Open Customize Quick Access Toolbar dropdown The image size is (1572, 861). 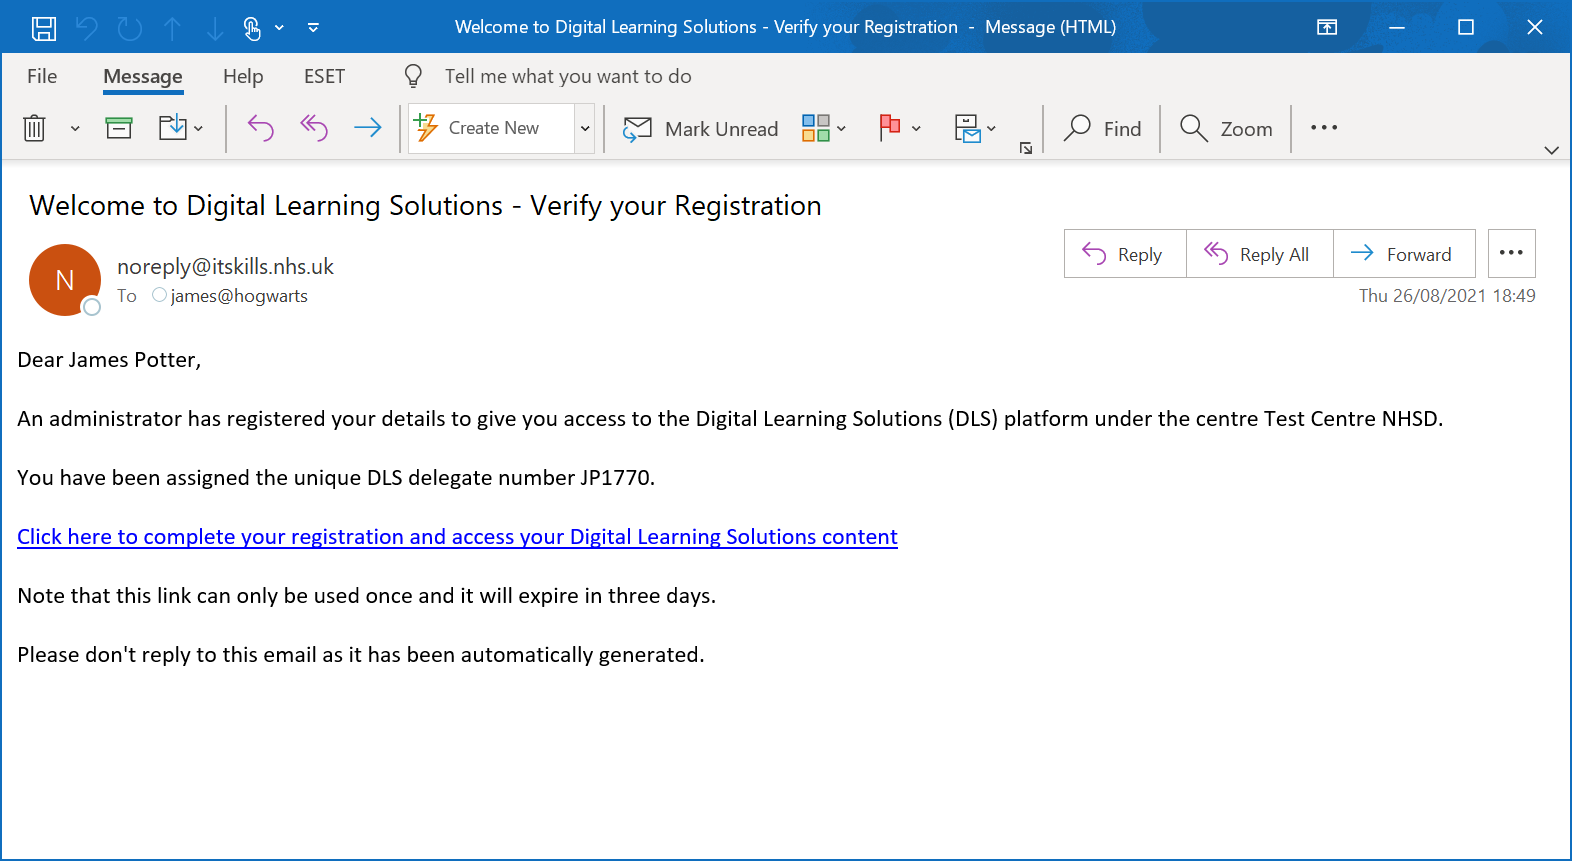[x=314, y=28]
